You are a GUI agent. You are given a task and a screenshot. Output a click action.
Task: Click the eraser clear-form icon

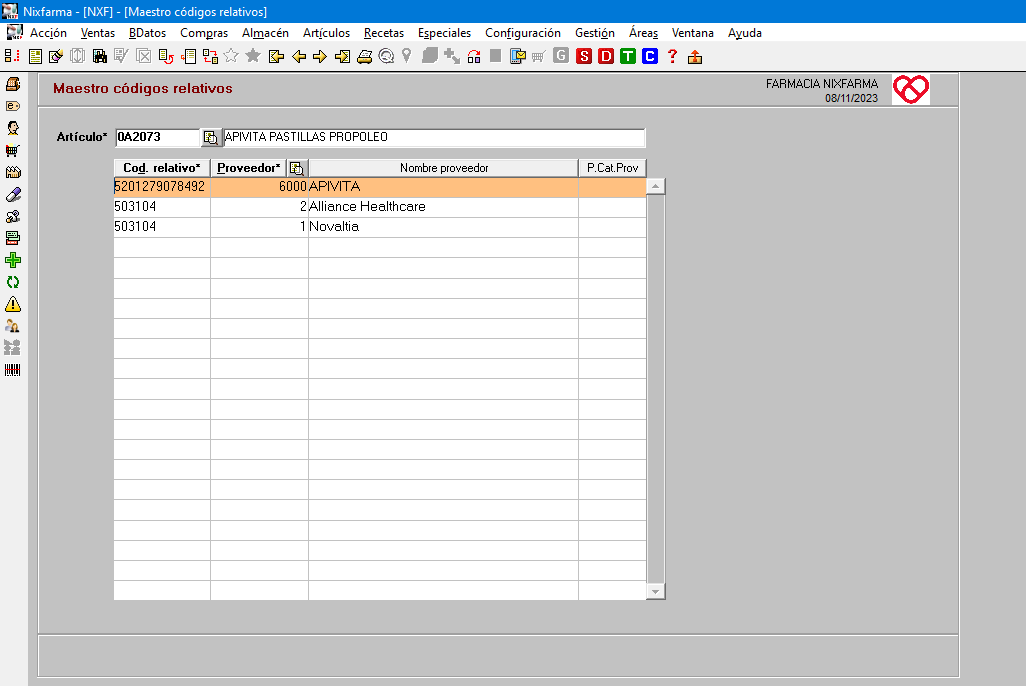(56, 57)
